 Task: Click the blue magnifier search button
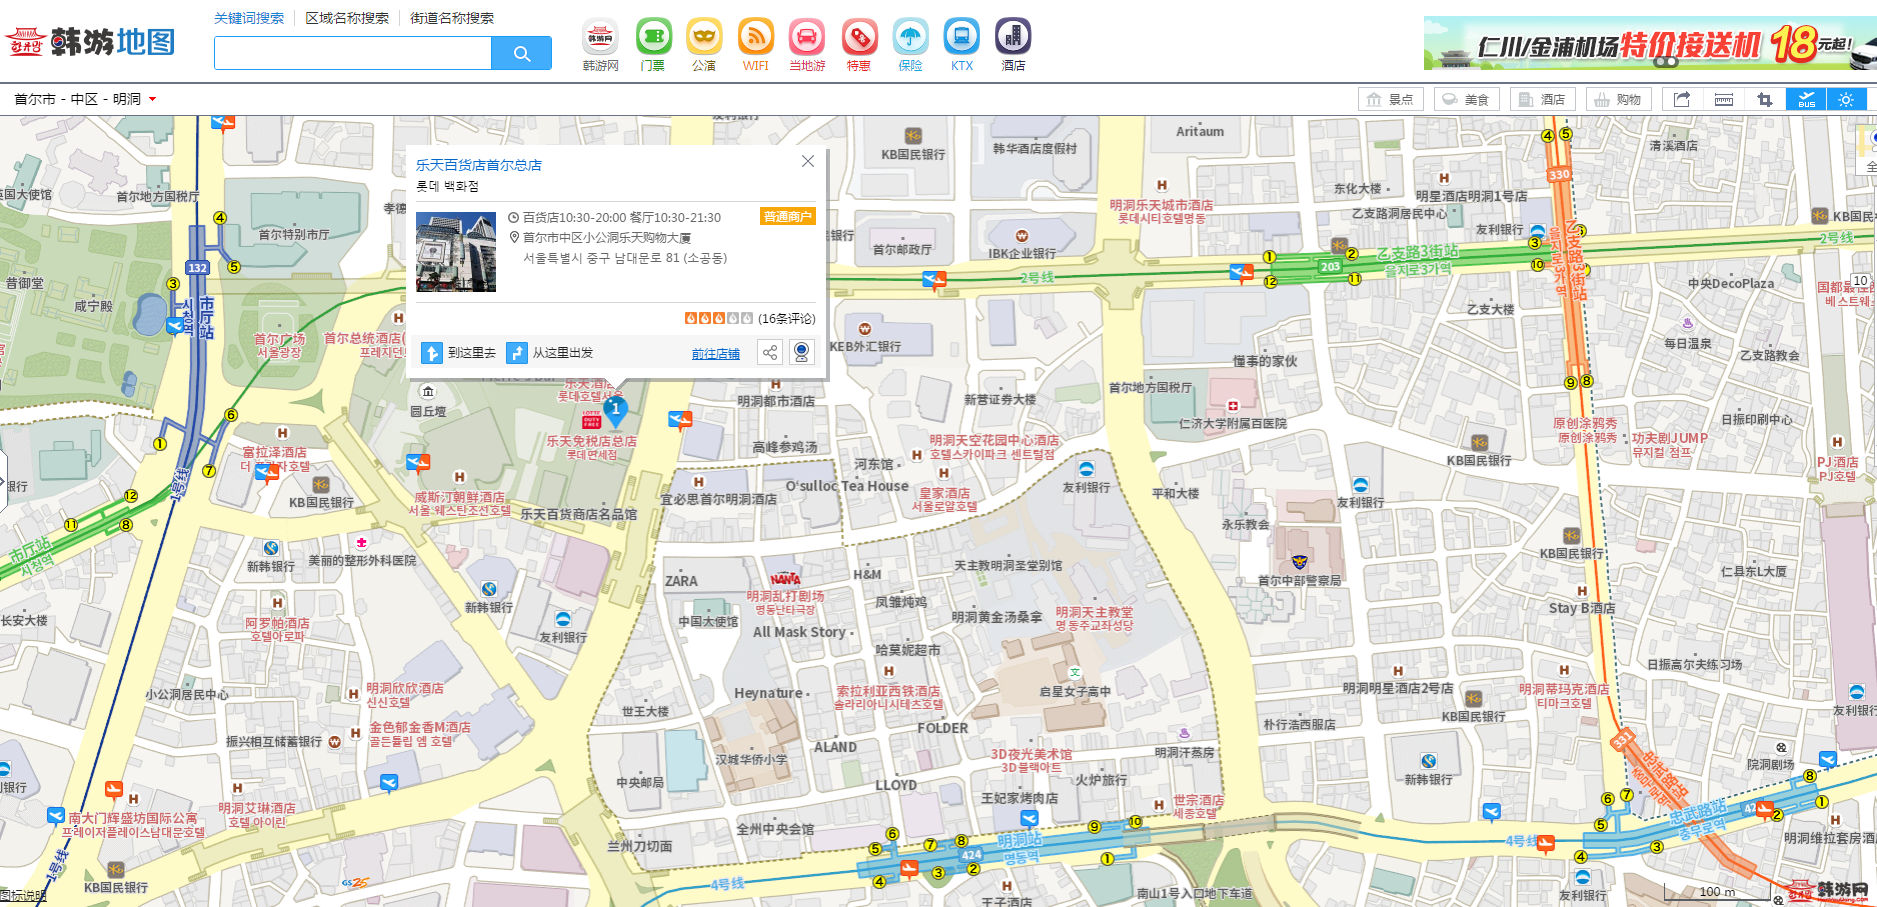[521, 53]
